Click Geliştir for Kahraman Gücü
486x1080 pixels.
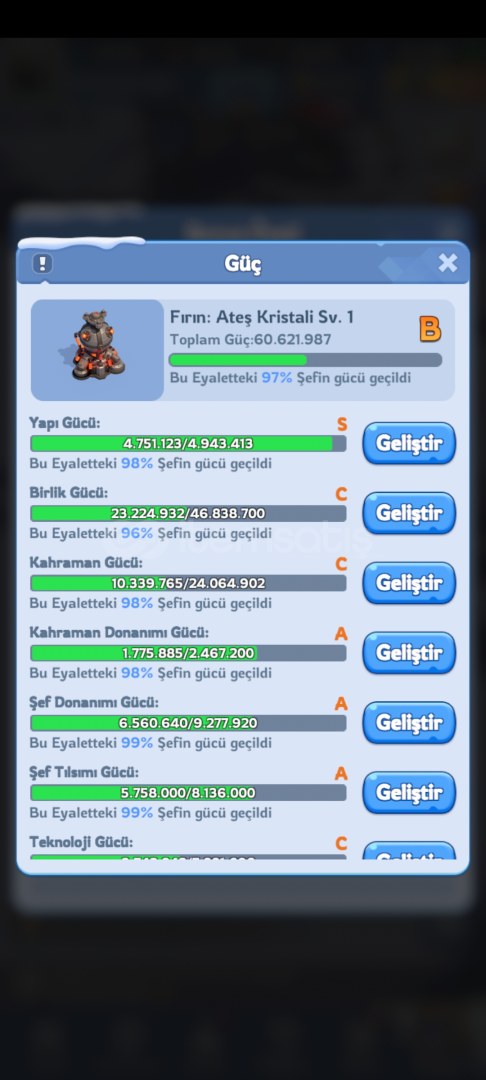(409, 583)
